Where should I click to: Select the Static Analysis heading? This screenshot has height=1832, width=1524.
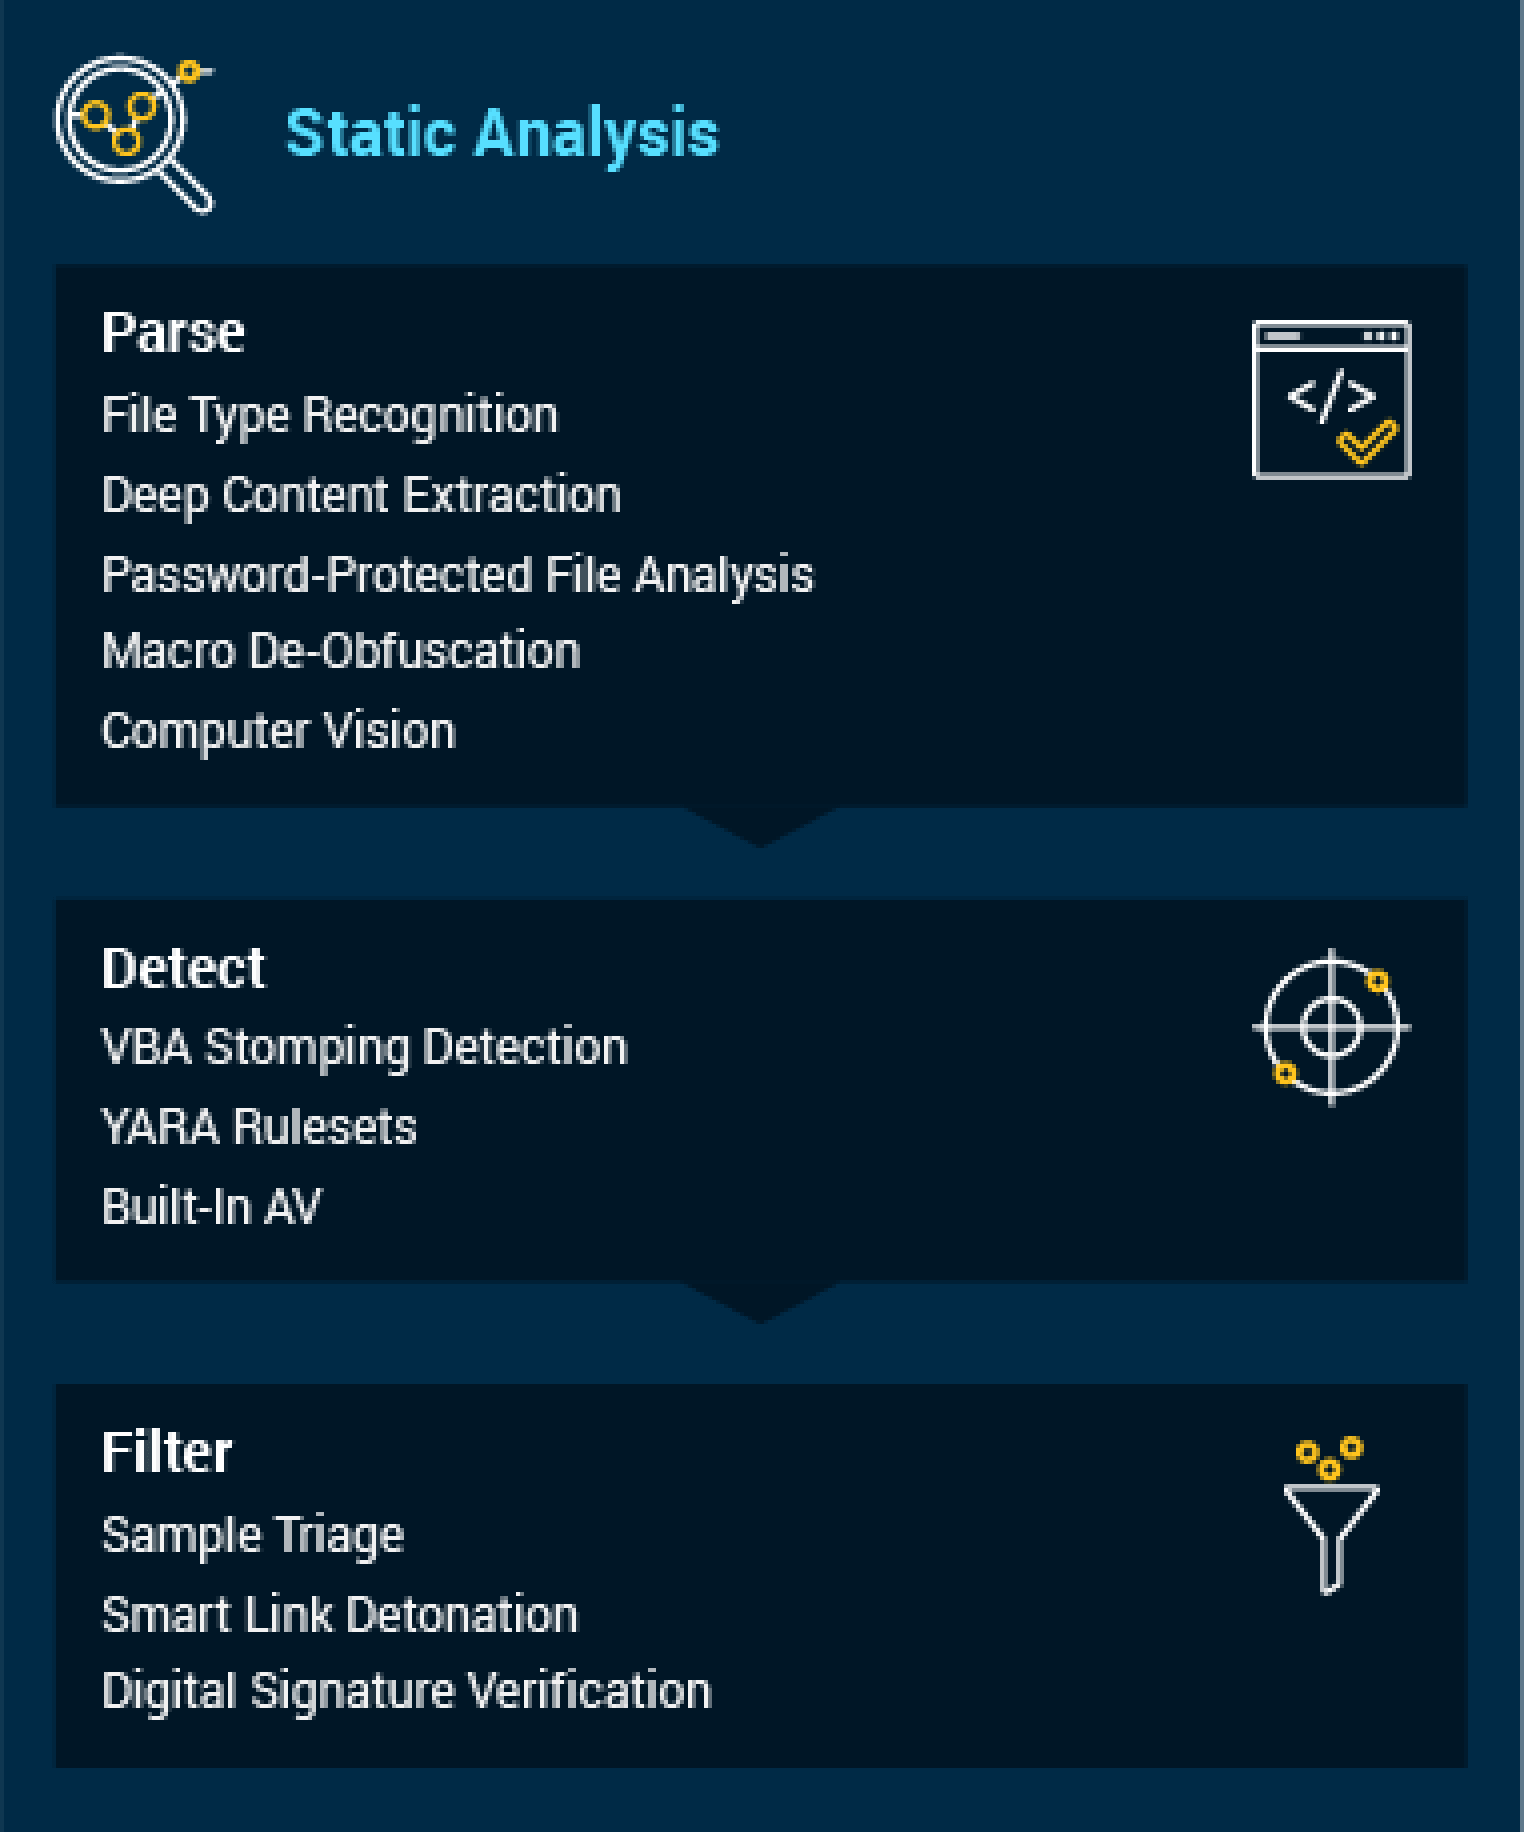502,133
